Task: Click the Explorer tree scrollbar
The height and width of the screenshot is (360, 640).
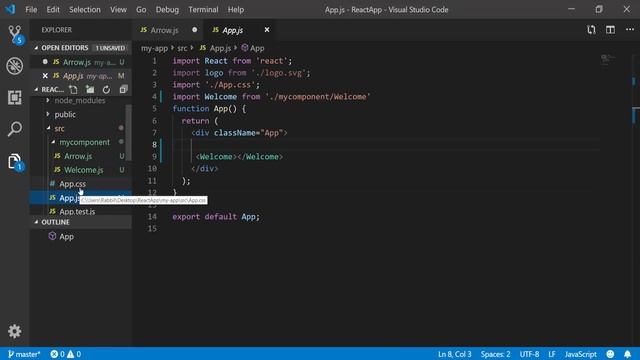Action: point(128,133)
